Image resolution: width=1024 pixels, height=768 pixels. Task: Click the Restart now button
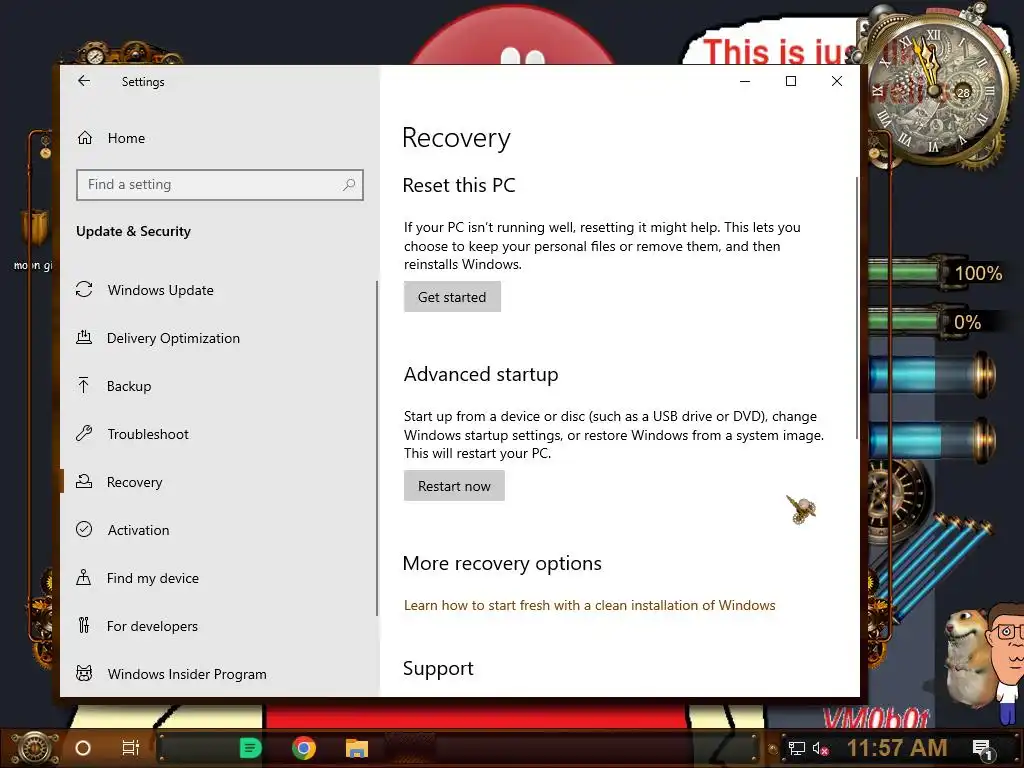(454, 486)
